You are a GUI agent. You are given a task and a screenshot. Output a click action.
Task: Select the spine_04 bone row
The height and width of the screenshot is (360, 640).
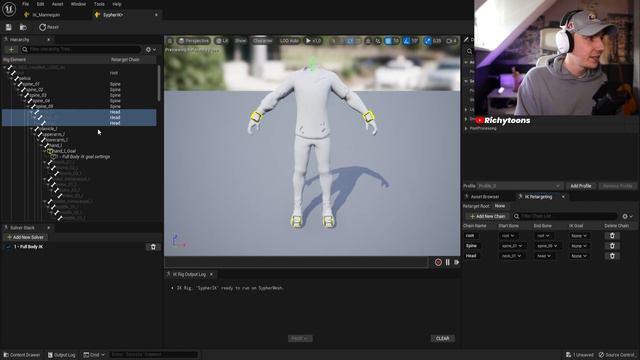tap(79, 100)
